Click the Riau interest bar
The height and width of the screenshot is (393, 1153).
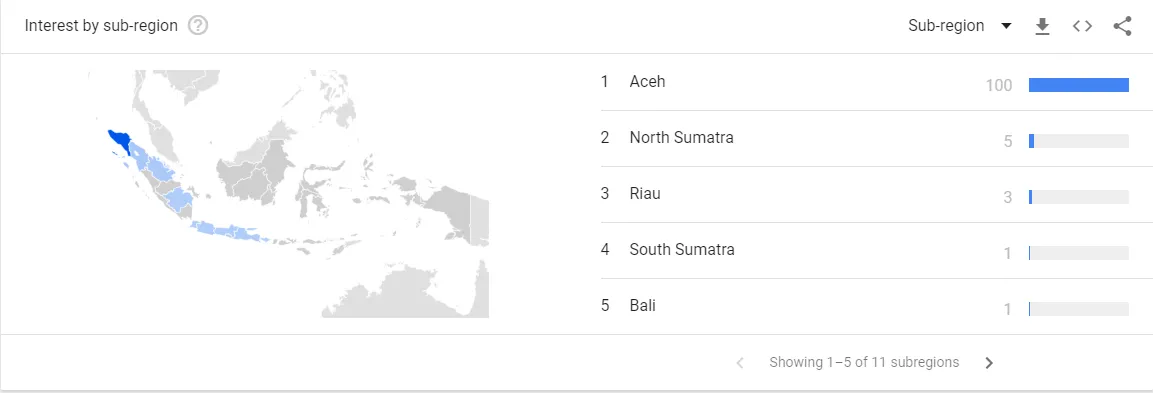(x=1079, y=197)
